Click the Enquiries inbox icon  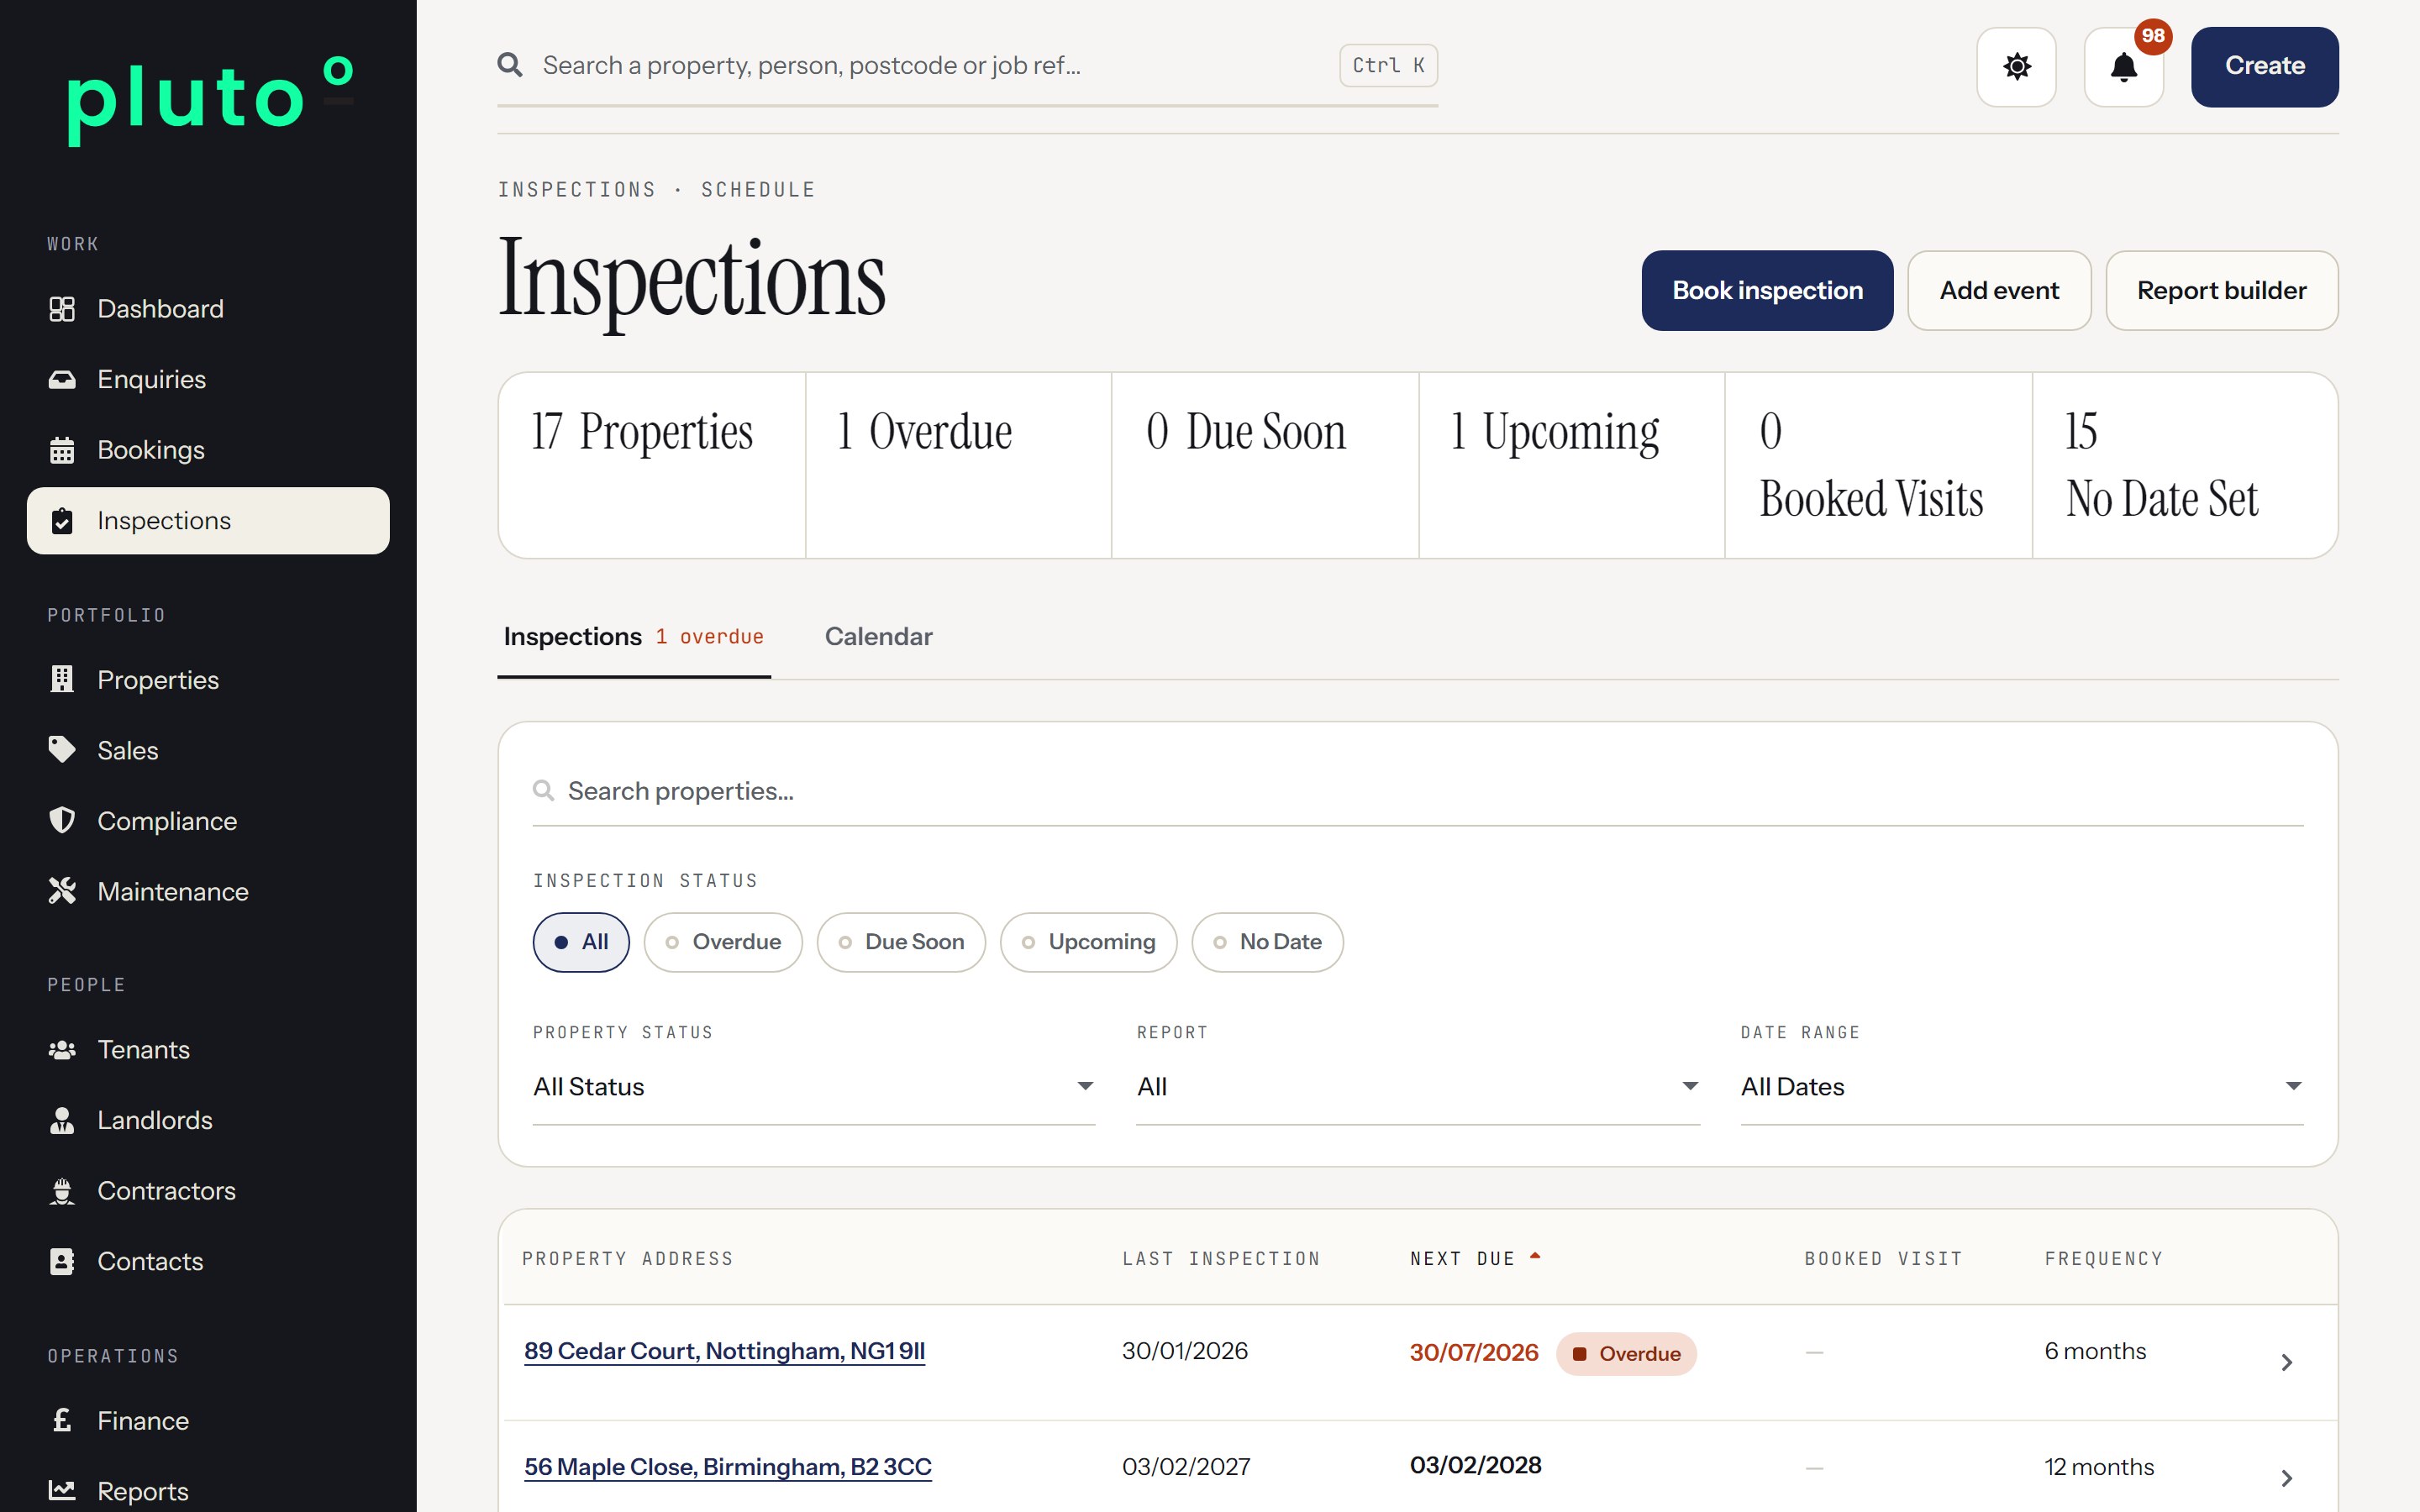tap(62, 379)
